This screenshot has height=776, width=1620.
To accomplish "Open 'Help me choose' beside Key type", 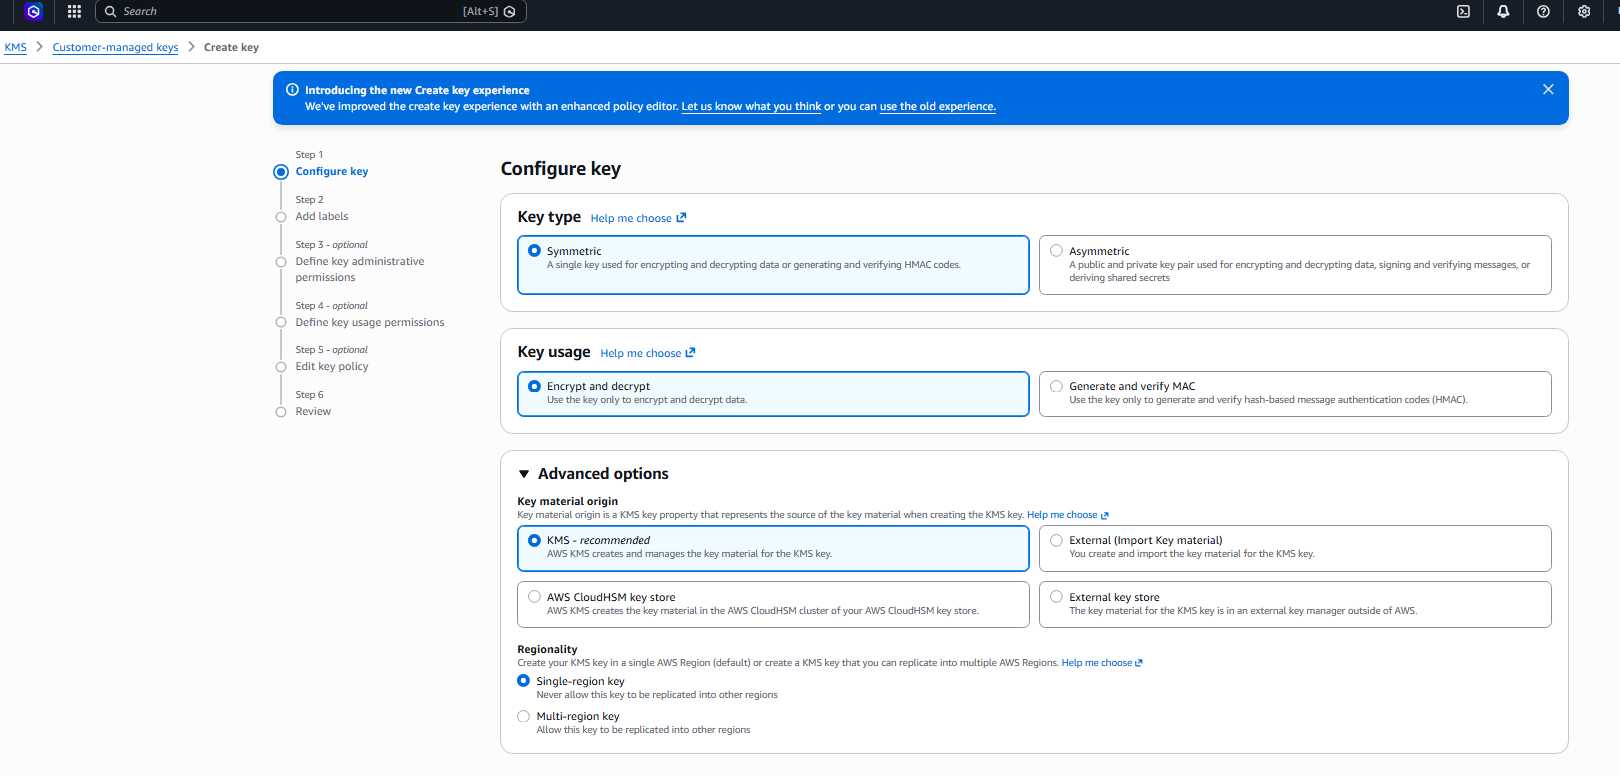I will click(x=638, y=218).
